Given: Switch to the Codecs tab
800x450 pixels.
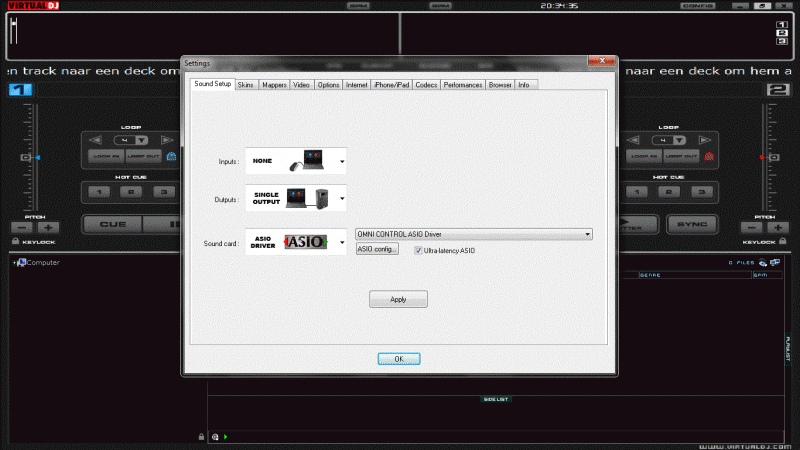Looking at the screenshot, I should [426, 85].
